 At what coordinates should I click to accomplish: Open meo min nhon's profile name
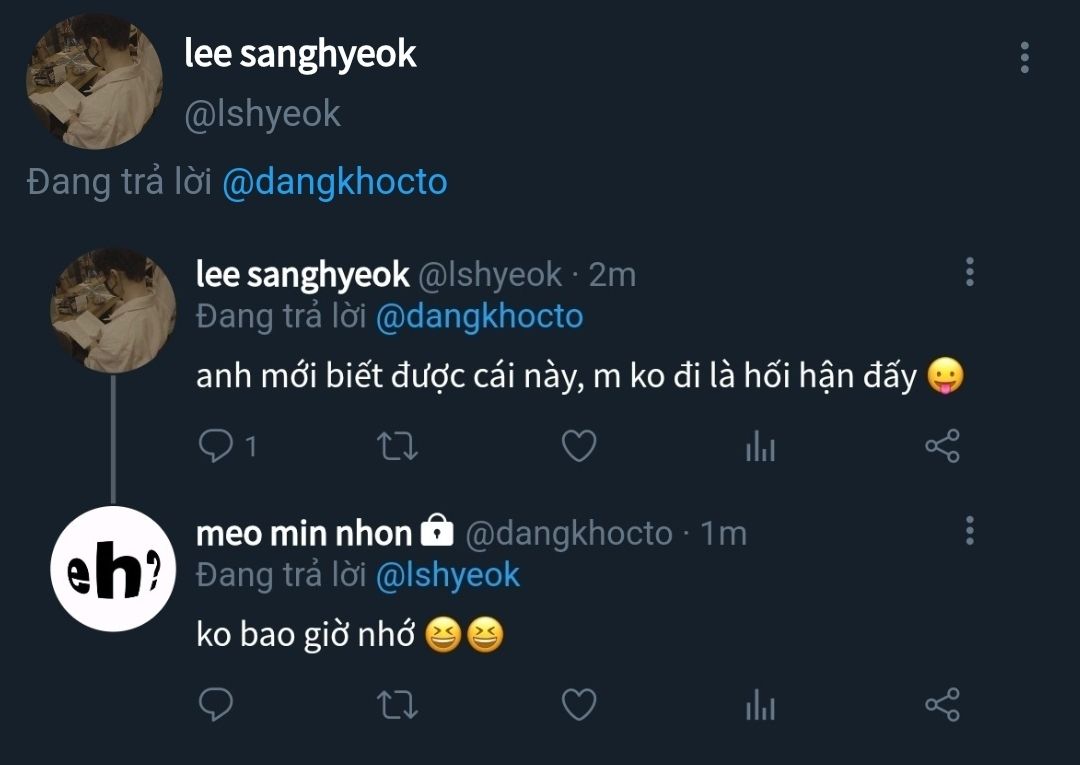(x=304, y=533)
